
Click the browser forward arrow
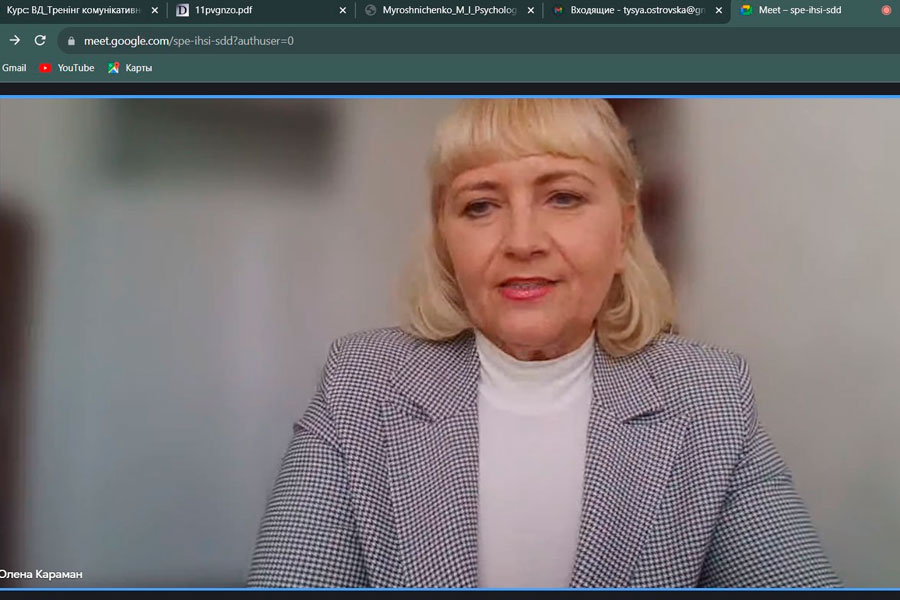(x=14, y=41)
